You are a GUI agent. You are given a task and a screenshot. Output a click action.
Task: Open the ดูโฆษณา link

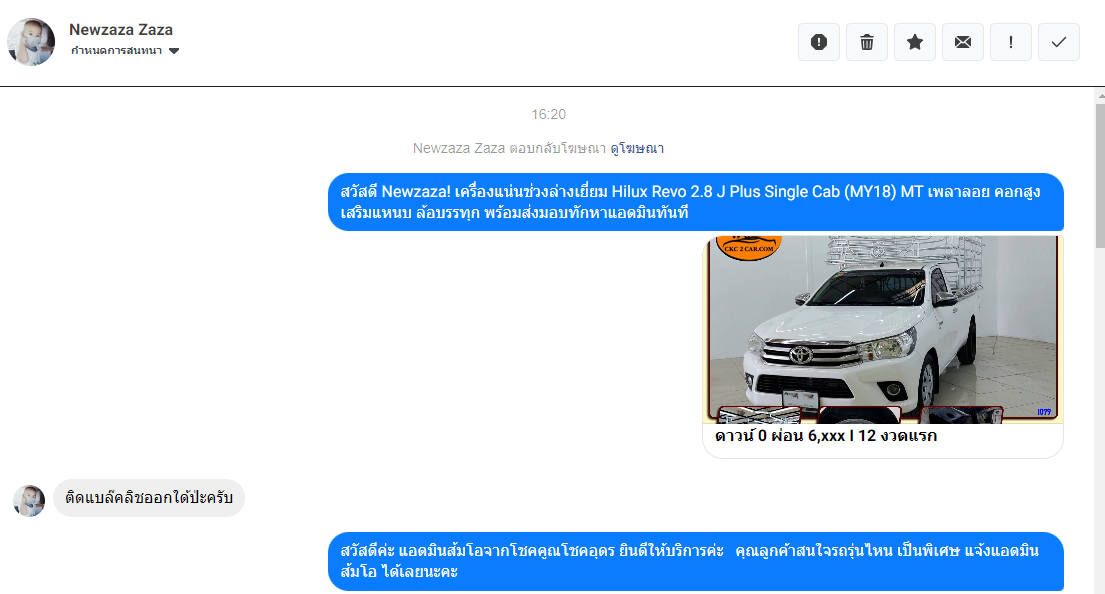[x=637, y=148]
